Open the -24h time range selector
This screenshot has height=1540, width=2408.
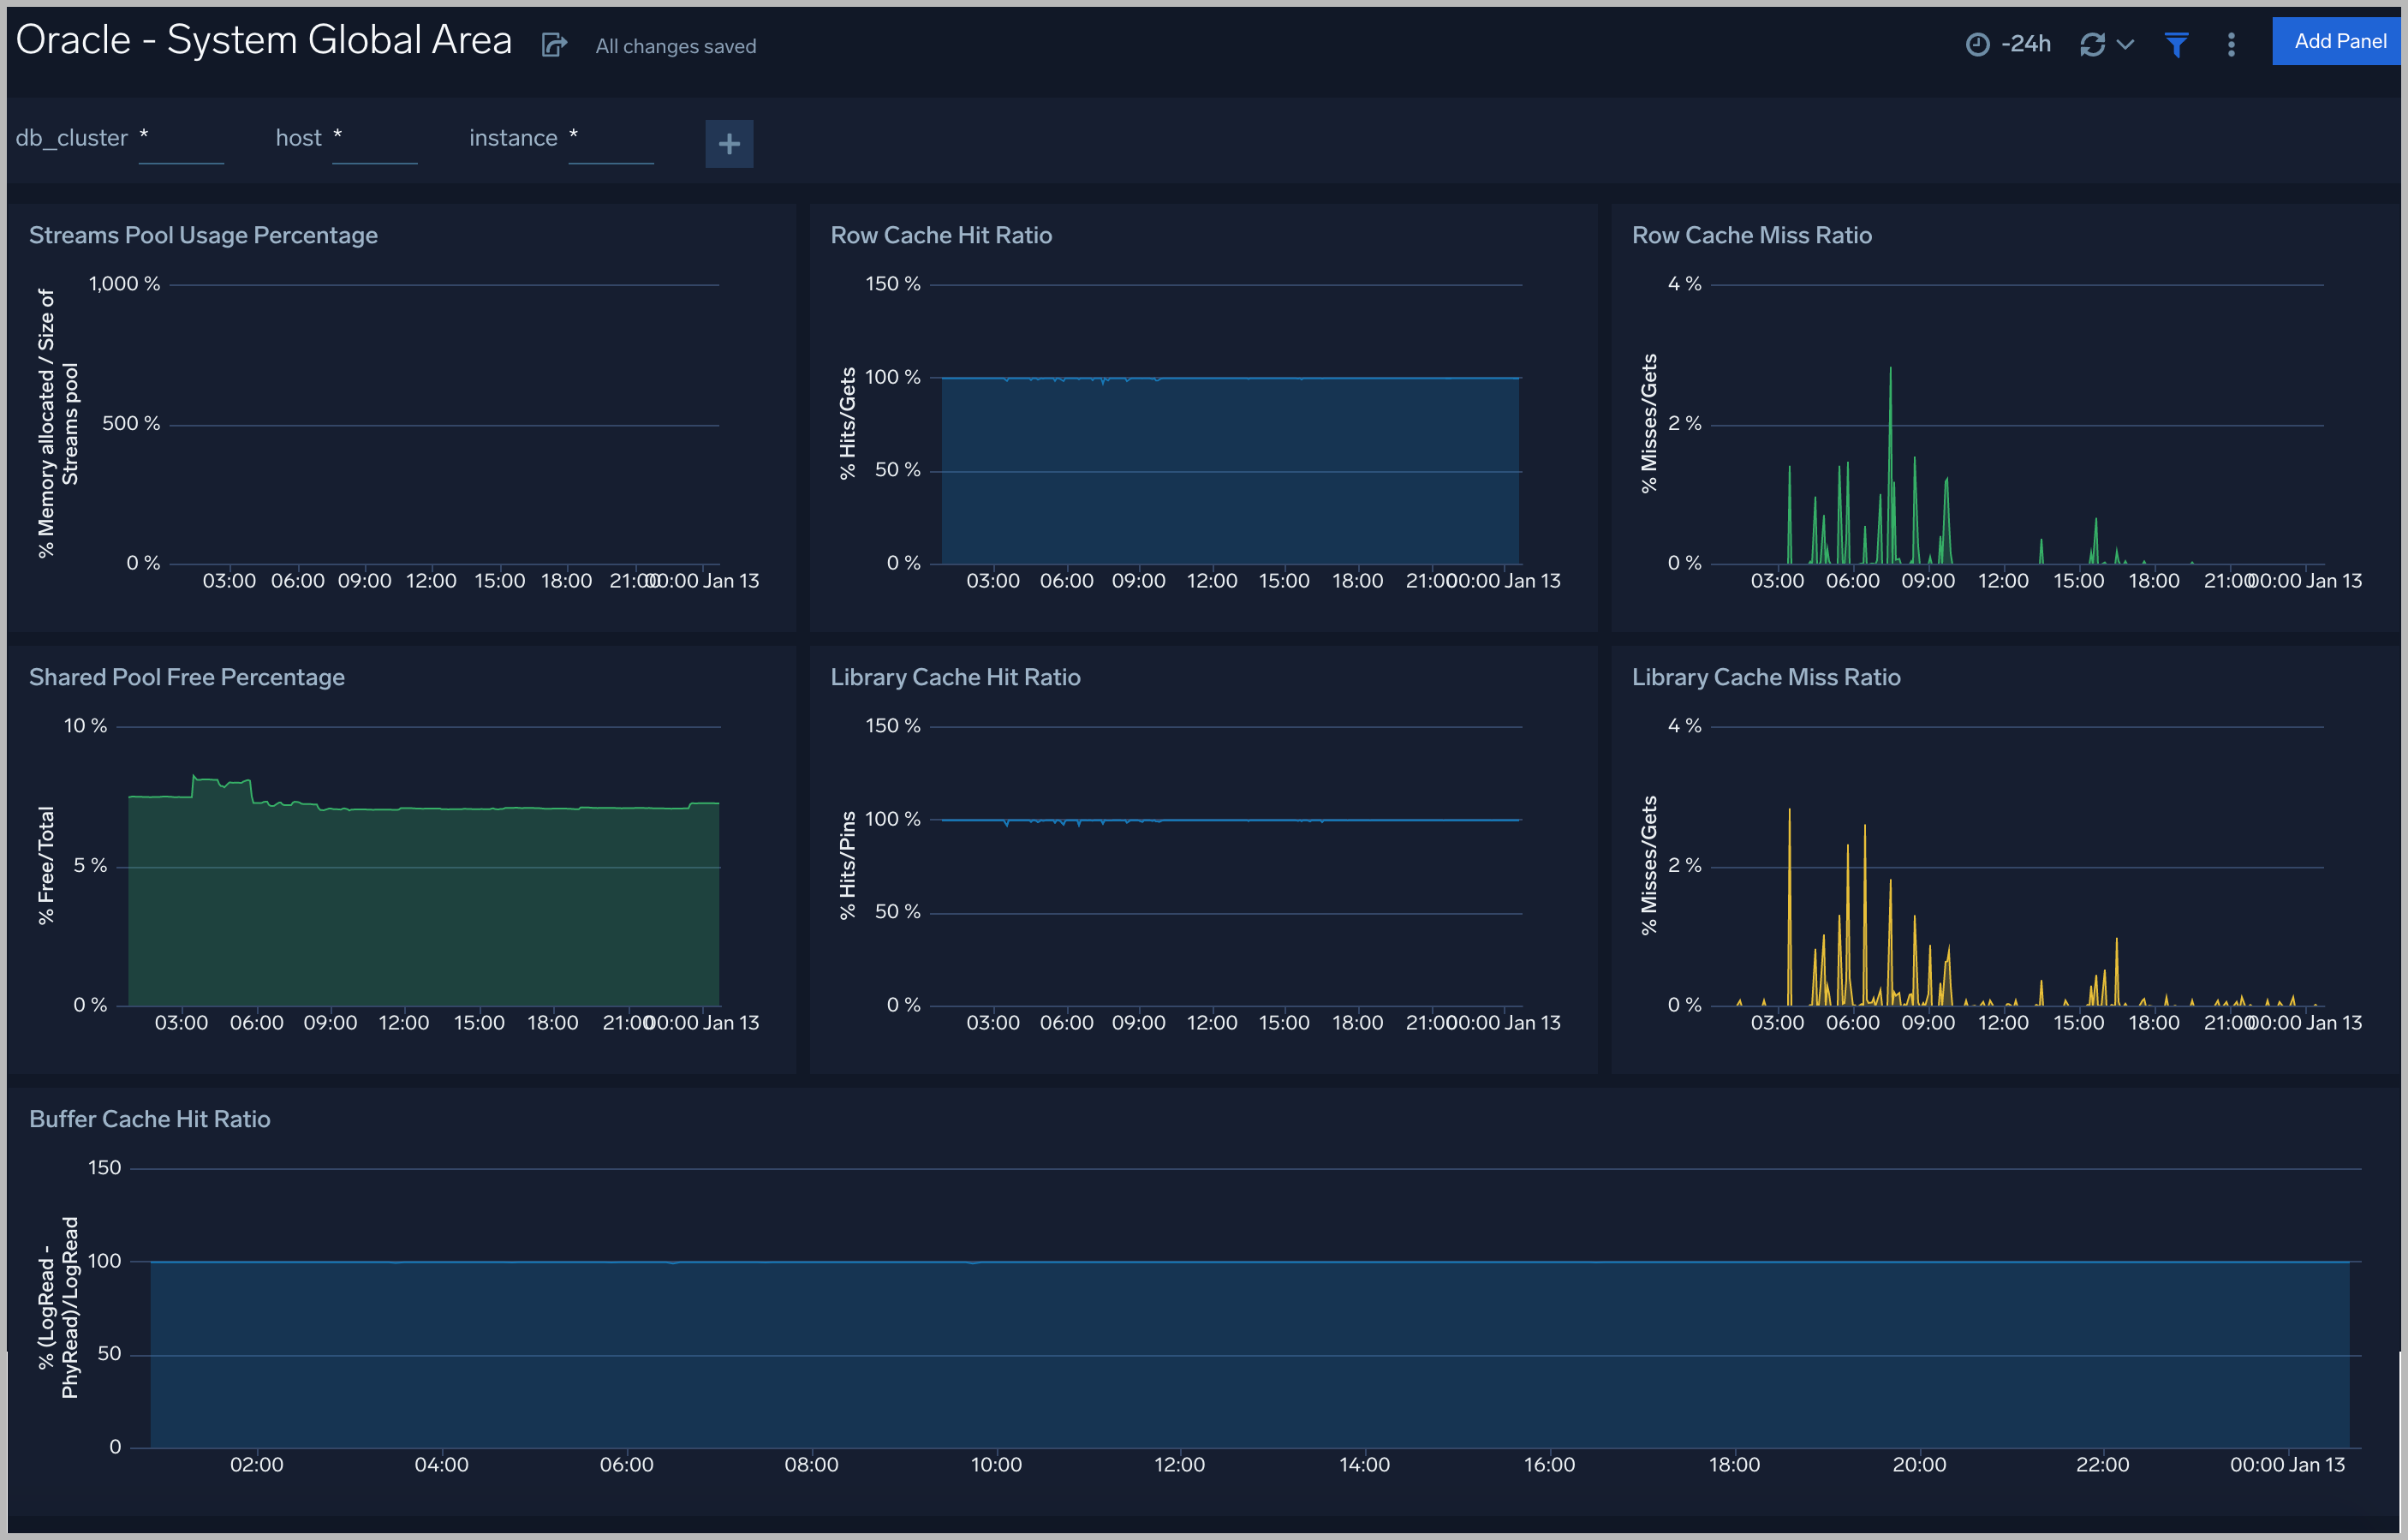point(2027,44)
